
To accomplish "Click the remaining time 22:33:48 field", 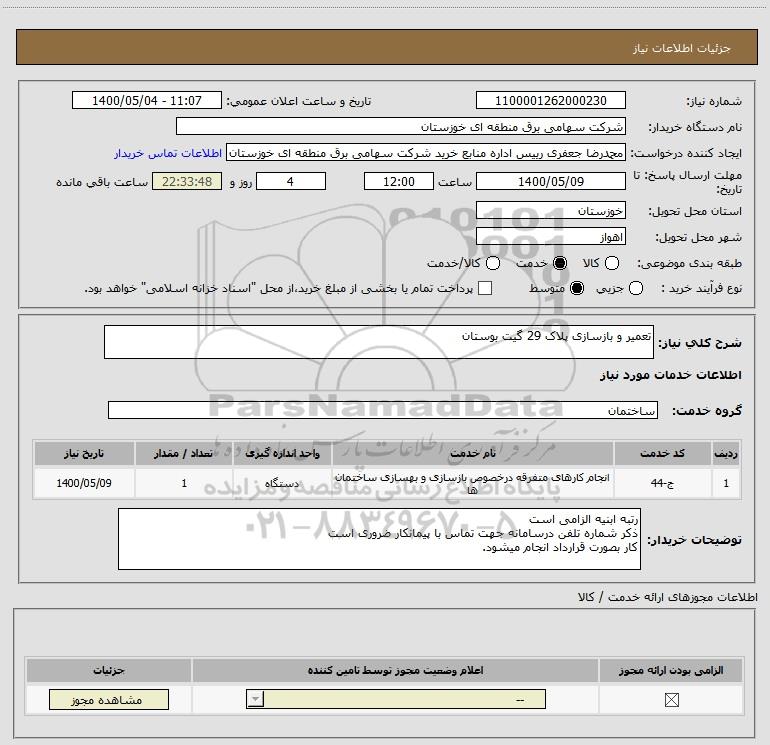I will click(187, 181).
